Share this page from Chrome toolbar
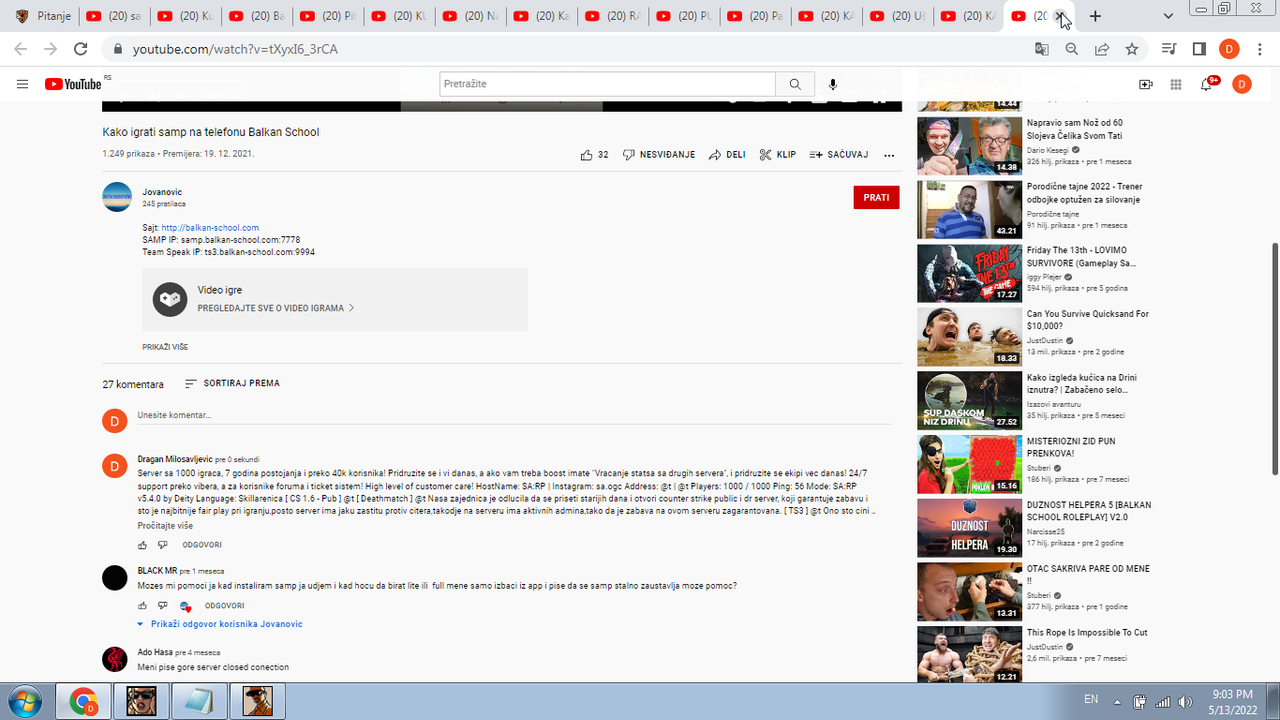This screenshot has width=1280, height=720. tap(1102, 49)
